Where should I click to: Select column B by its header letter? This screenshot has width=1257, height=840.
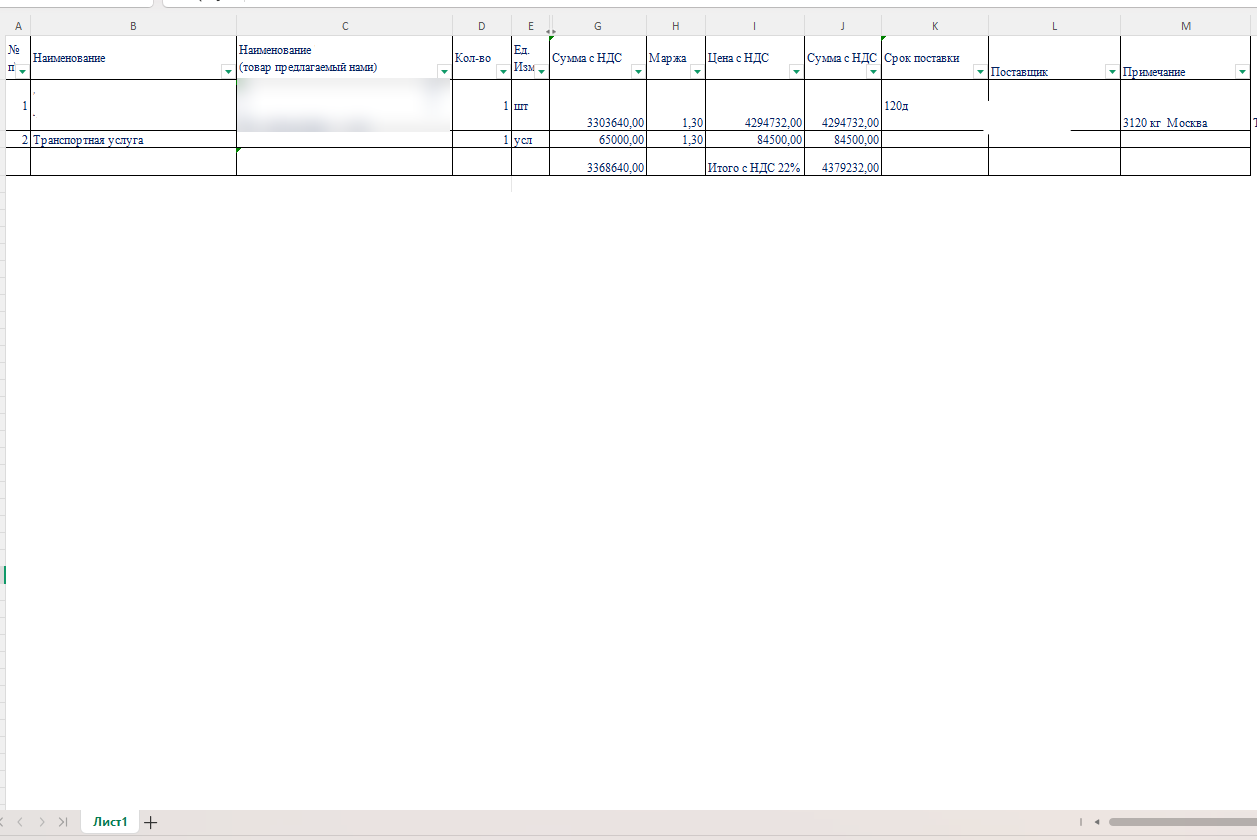tap(134, 26)
